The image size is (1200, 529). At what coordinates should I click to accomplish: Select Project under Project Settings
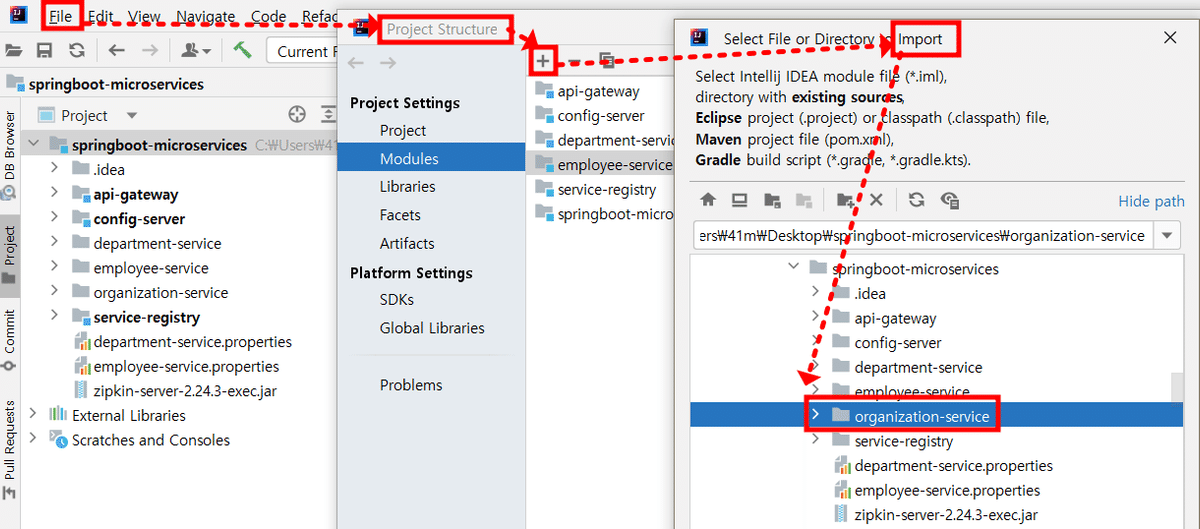click(403, 130)
